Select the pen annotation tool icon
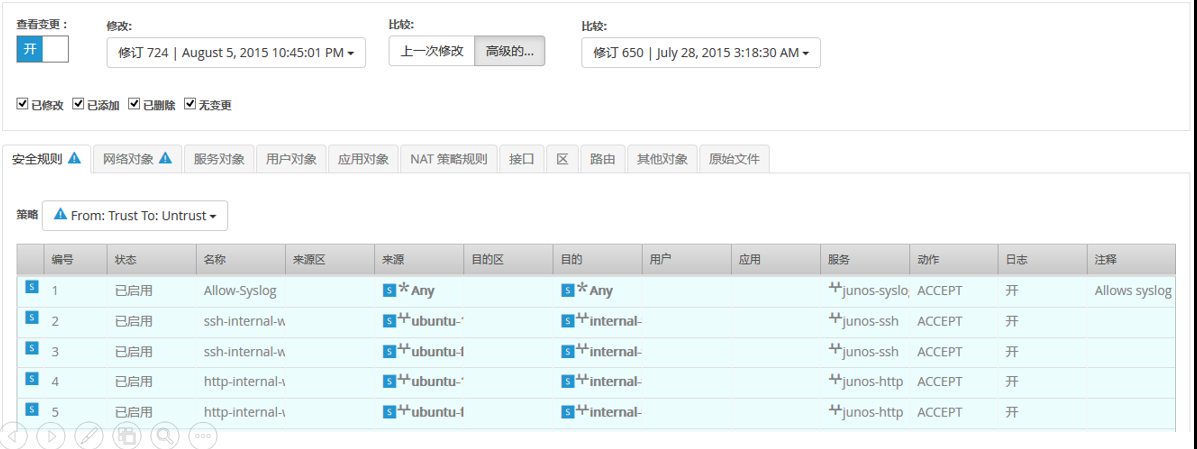This screenshot has height=449, width=1197. pos(89,435)
